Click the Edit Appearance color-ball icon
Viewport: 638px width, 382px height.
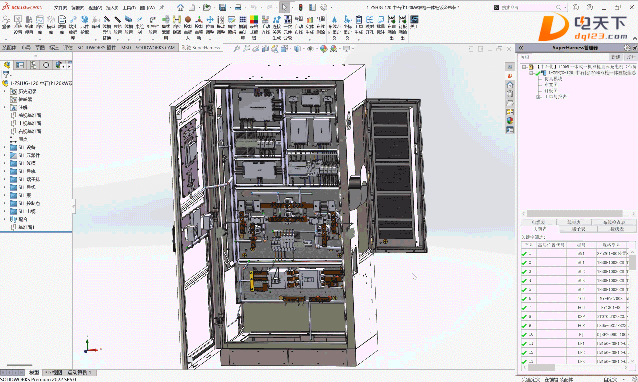[323, 48]
